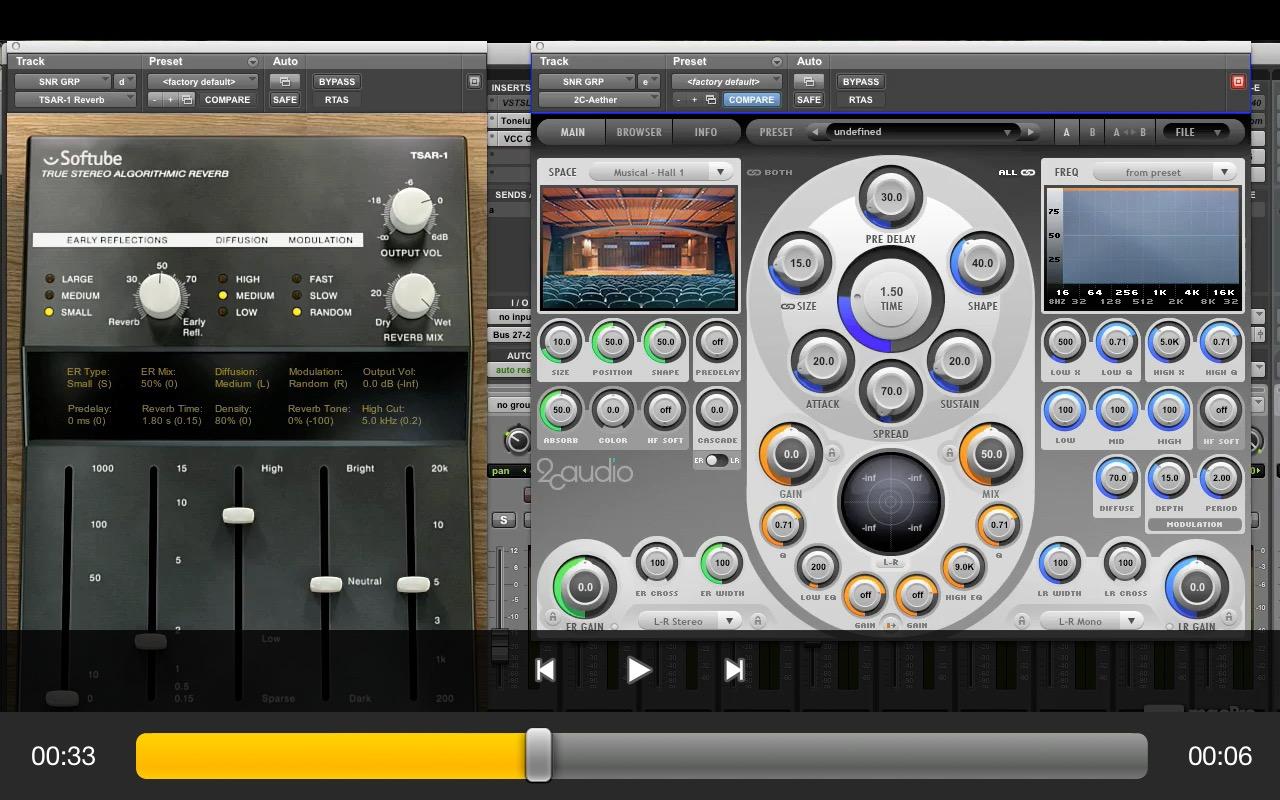Select SLOW modulation on TSAR-1

point(297,296)
